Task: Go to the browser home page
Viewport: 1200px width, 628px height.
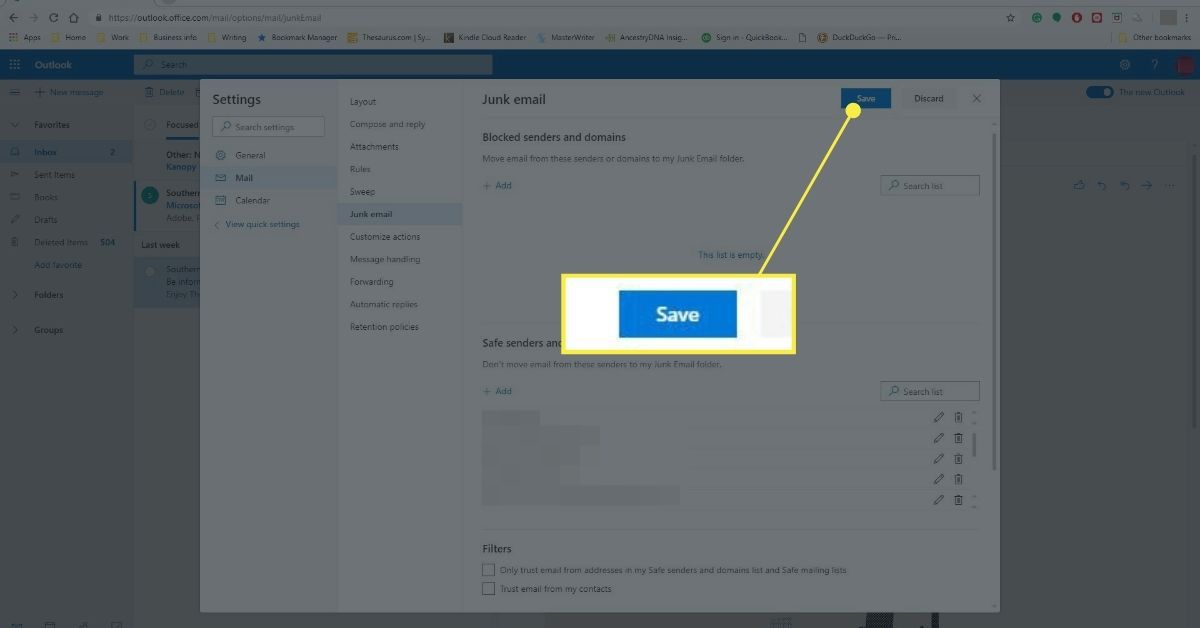Action: 73,18
